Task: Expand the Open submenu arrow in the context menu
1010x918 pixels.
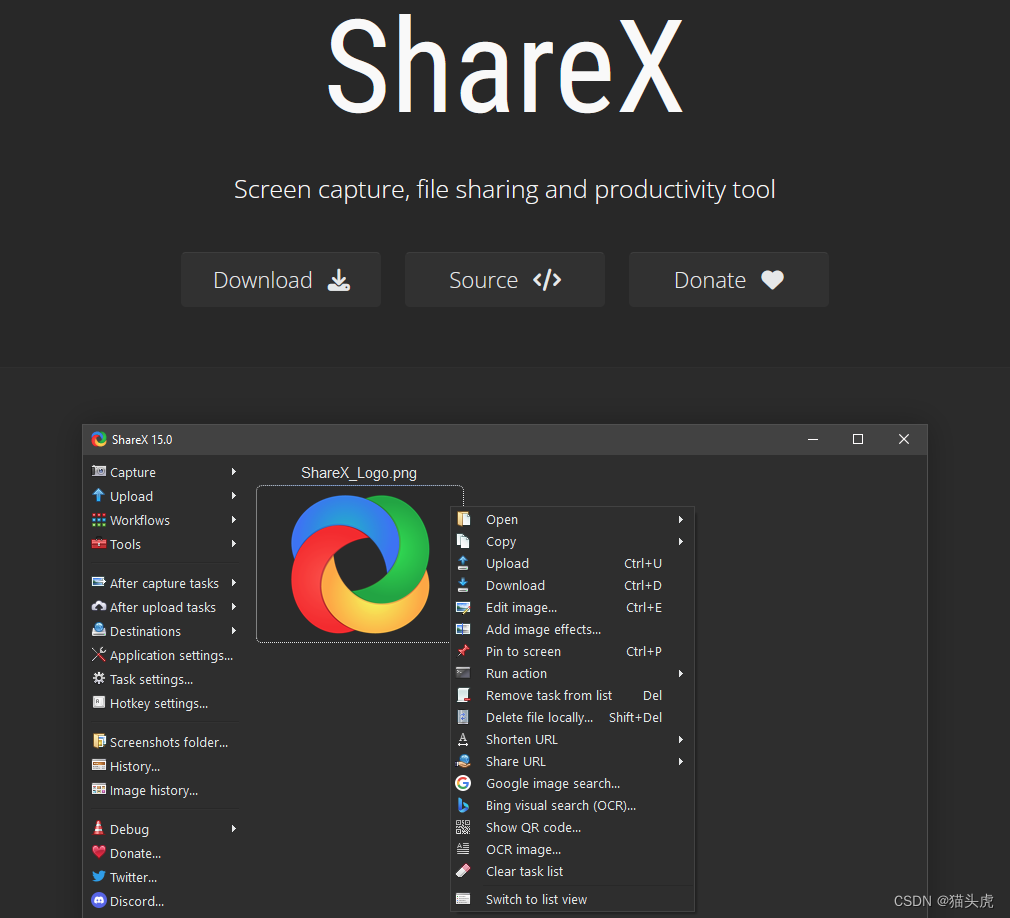Action: point(681,519)
